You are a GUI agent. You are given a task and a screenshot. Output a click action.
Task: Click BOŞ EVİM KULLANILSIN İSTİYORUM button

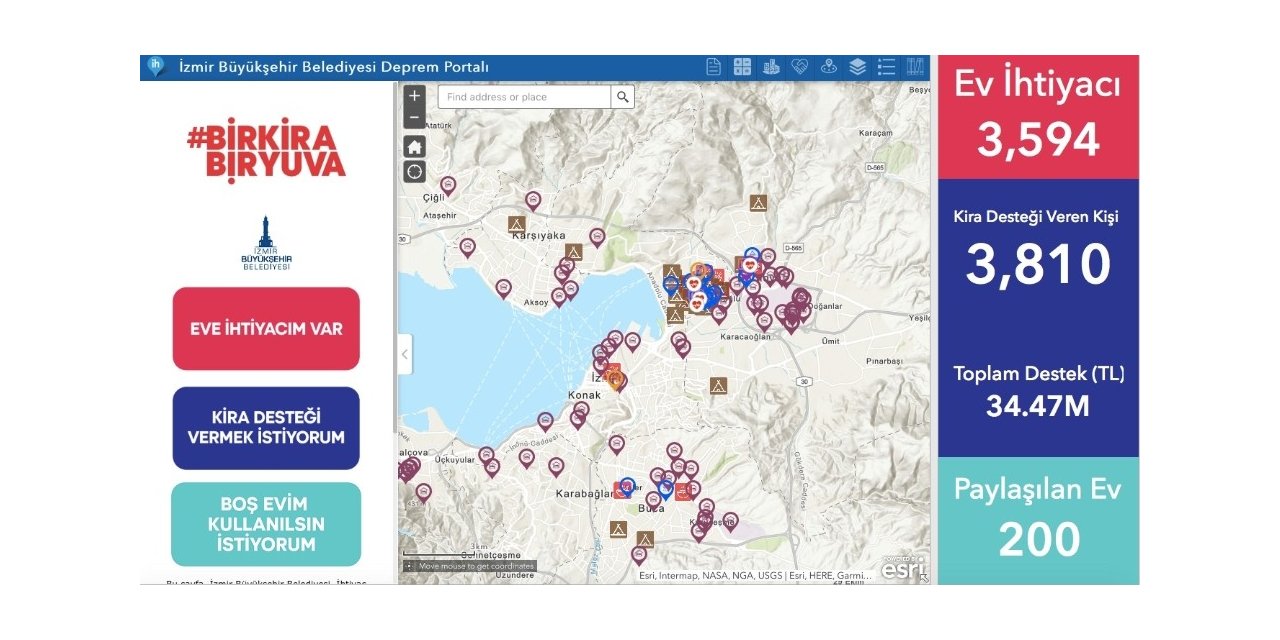[266, 524]
